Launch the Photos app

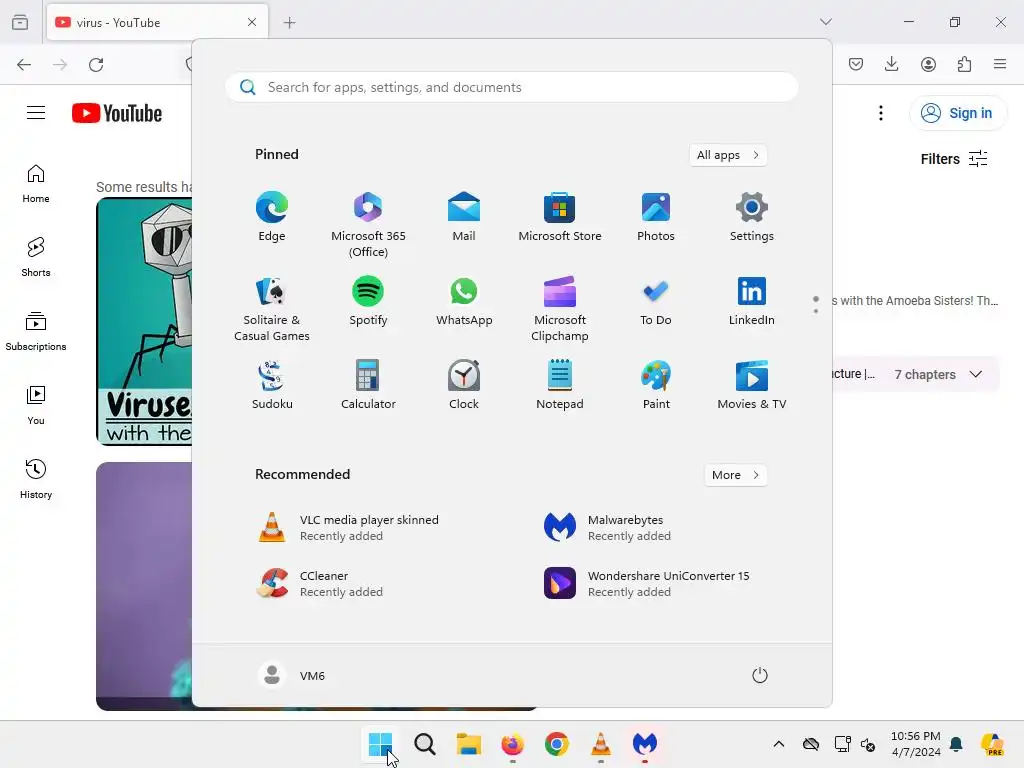point(656,217)
